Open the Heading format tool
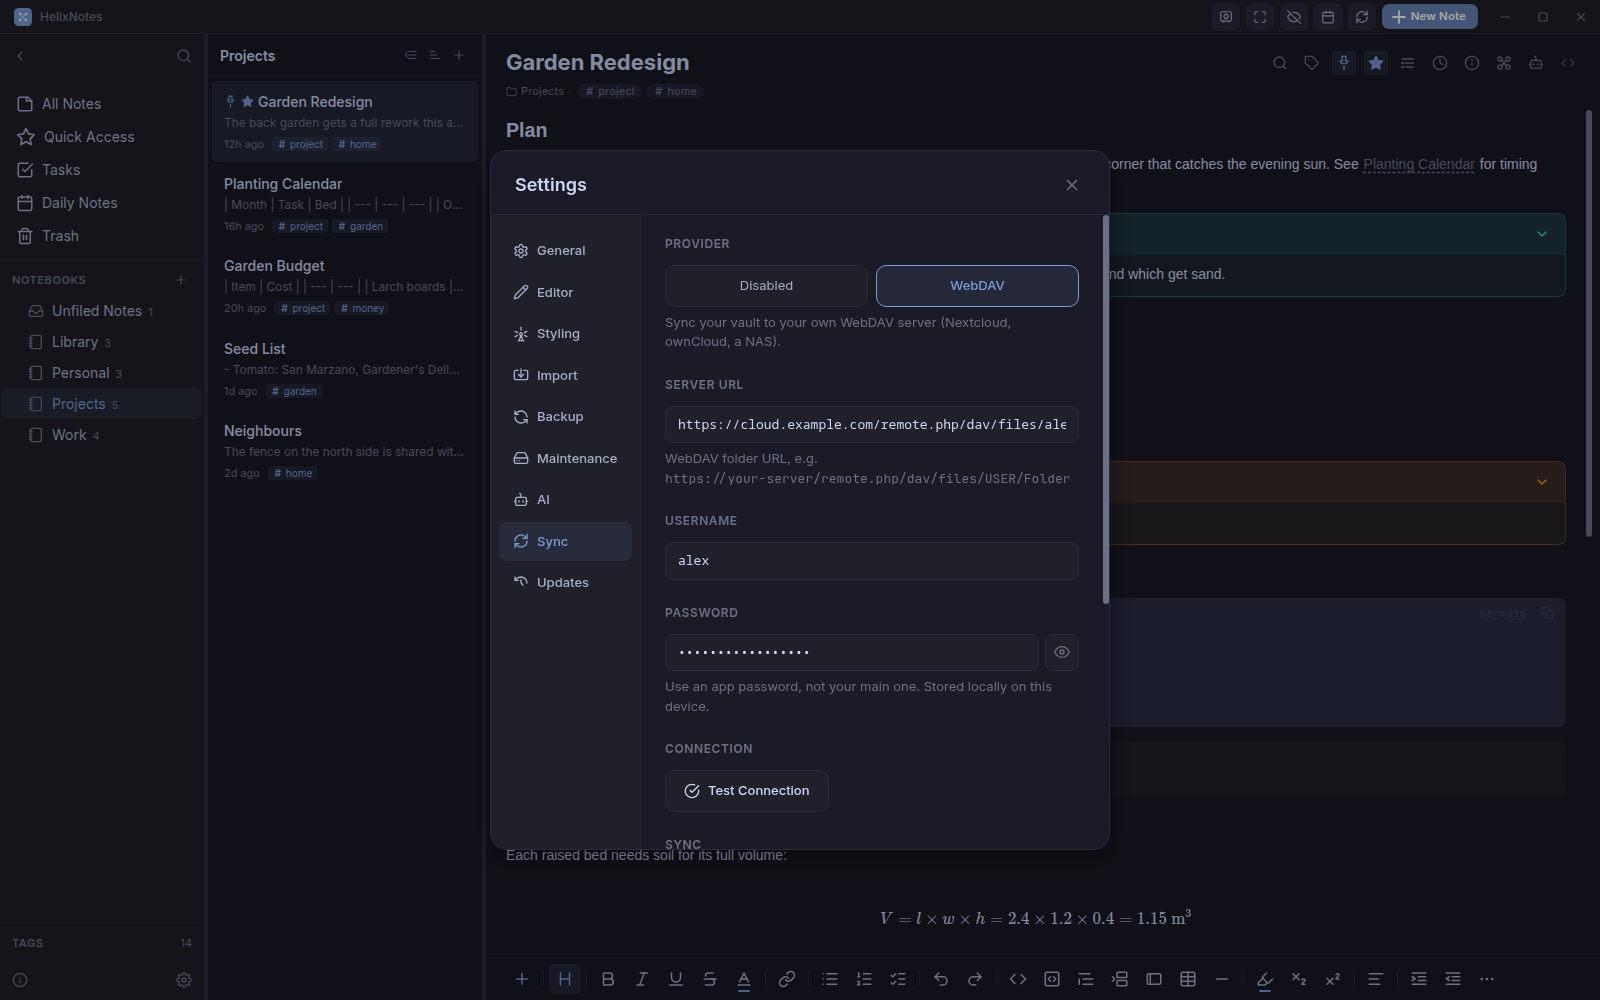Image resolution: width=1600 pixels, height=1000 pixels. click(565, 979)
